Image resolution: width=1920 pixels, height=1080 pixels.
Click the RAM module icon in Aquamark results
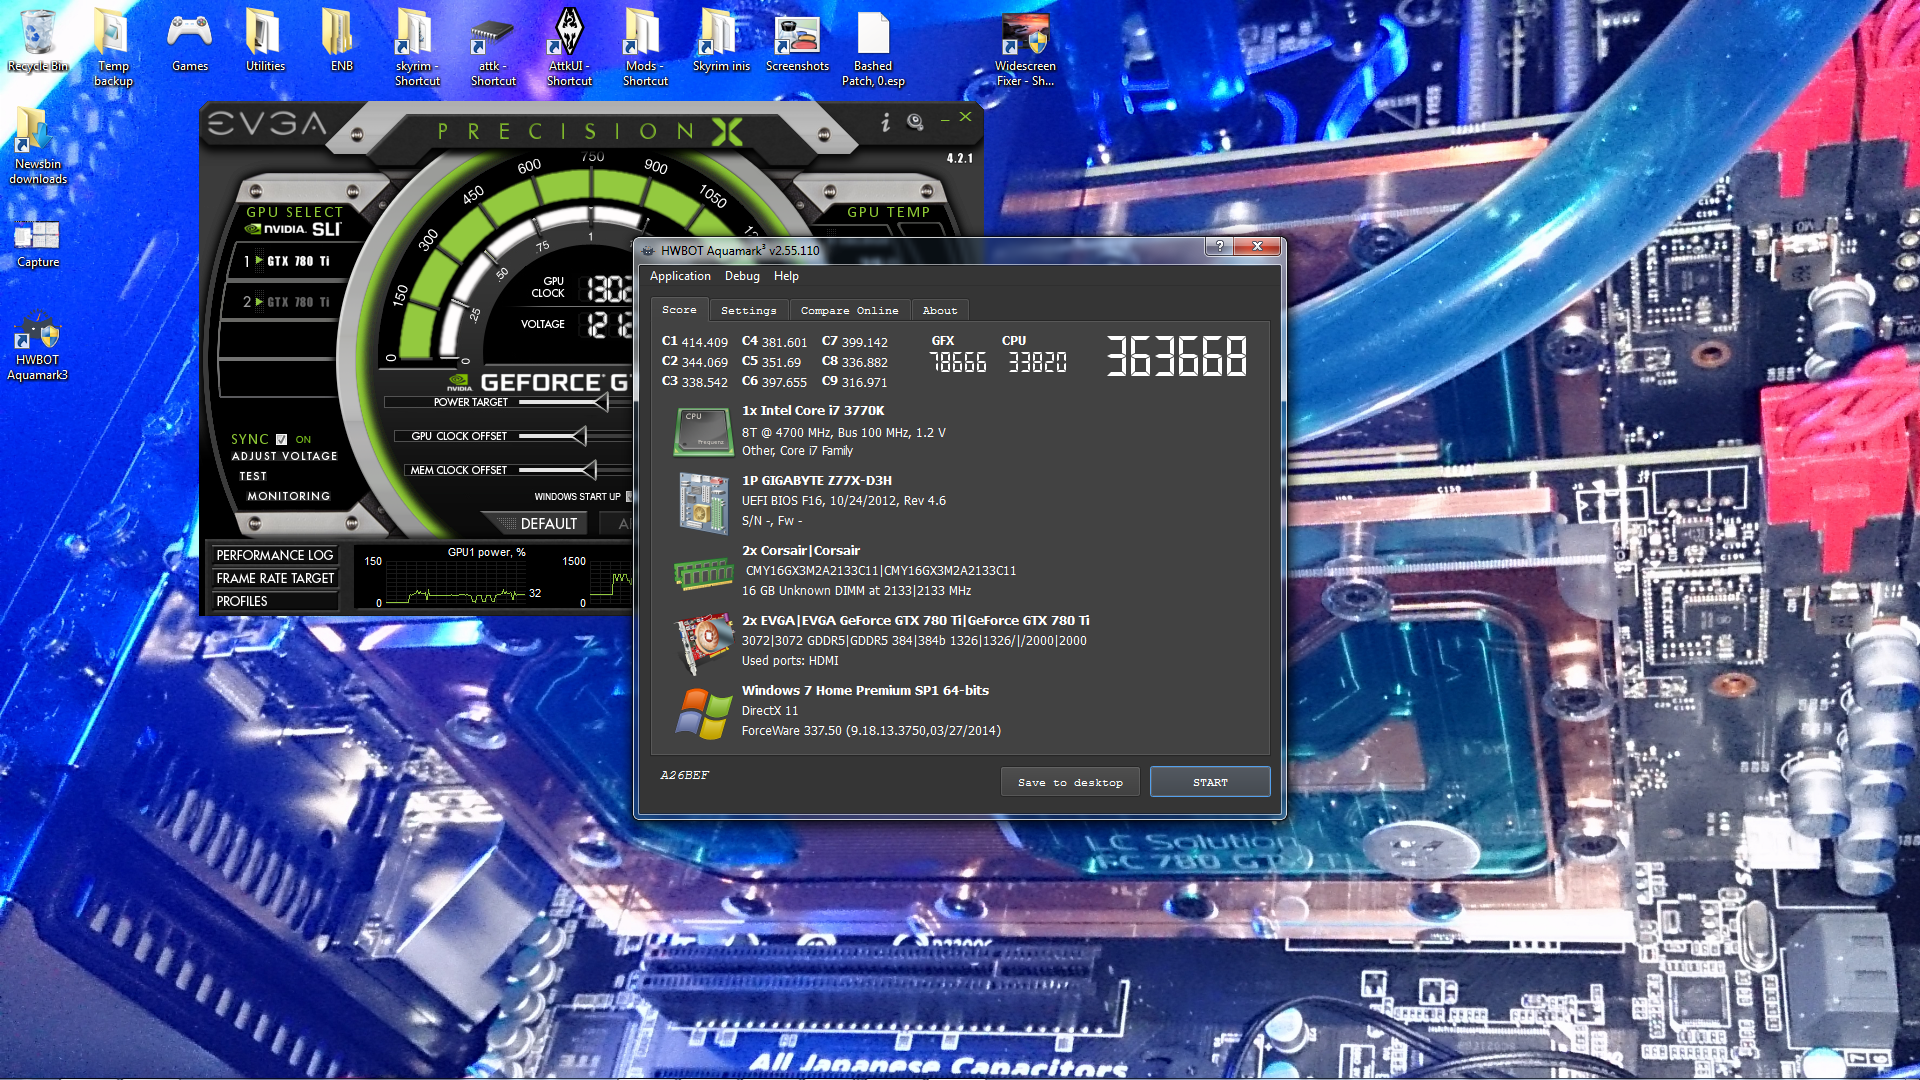[x=703, y=573]
